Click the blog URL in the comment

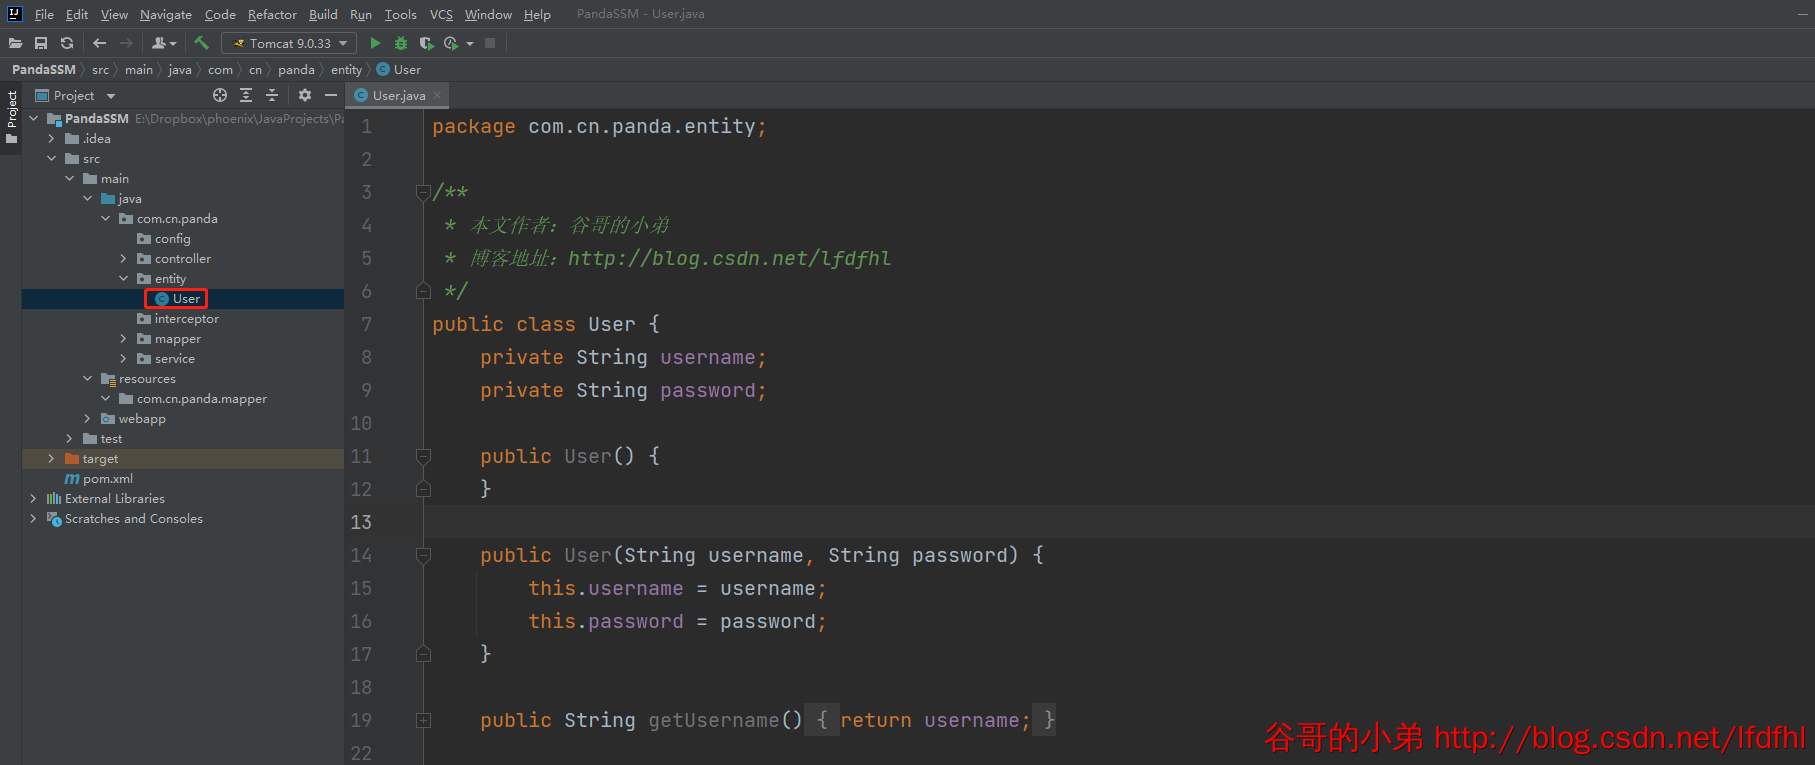tap(729, 258)
